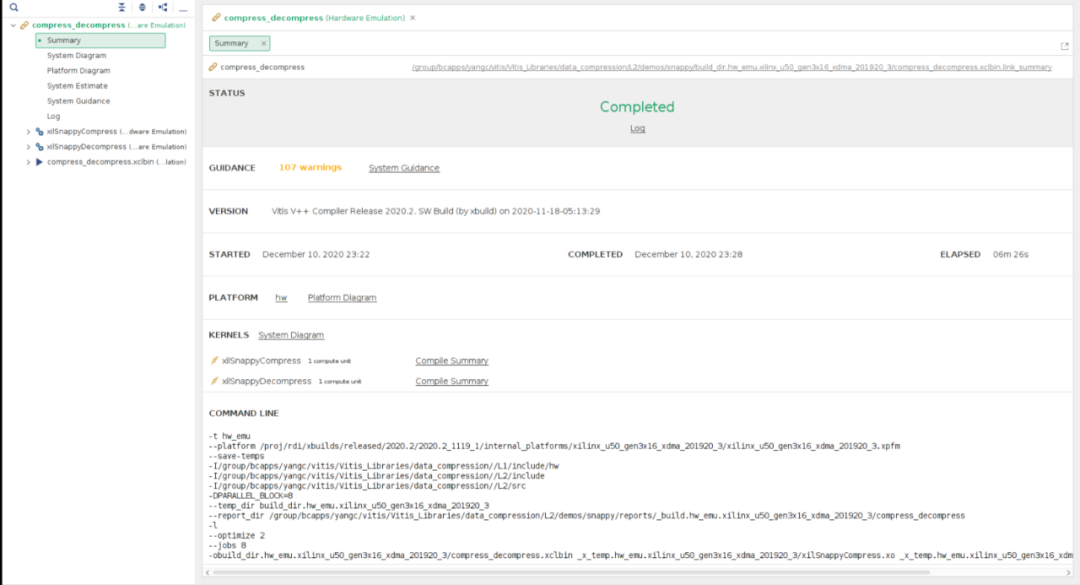Expand the xilSnappyDecompress emulation node
Screen dimensions: 1080x585
(x=28, y=146)
